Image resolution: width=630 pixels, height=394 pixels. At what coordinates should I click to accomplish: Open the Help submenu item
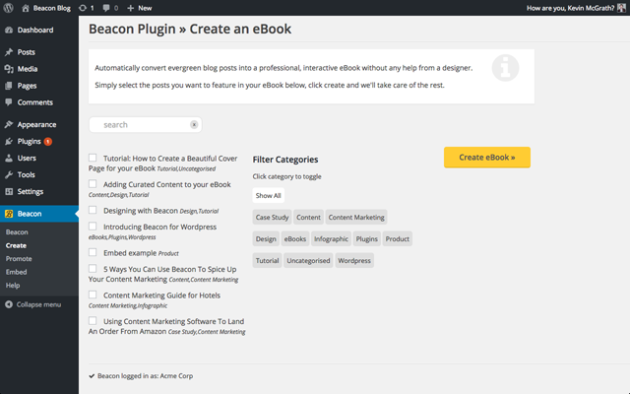(x=13, y=285)
